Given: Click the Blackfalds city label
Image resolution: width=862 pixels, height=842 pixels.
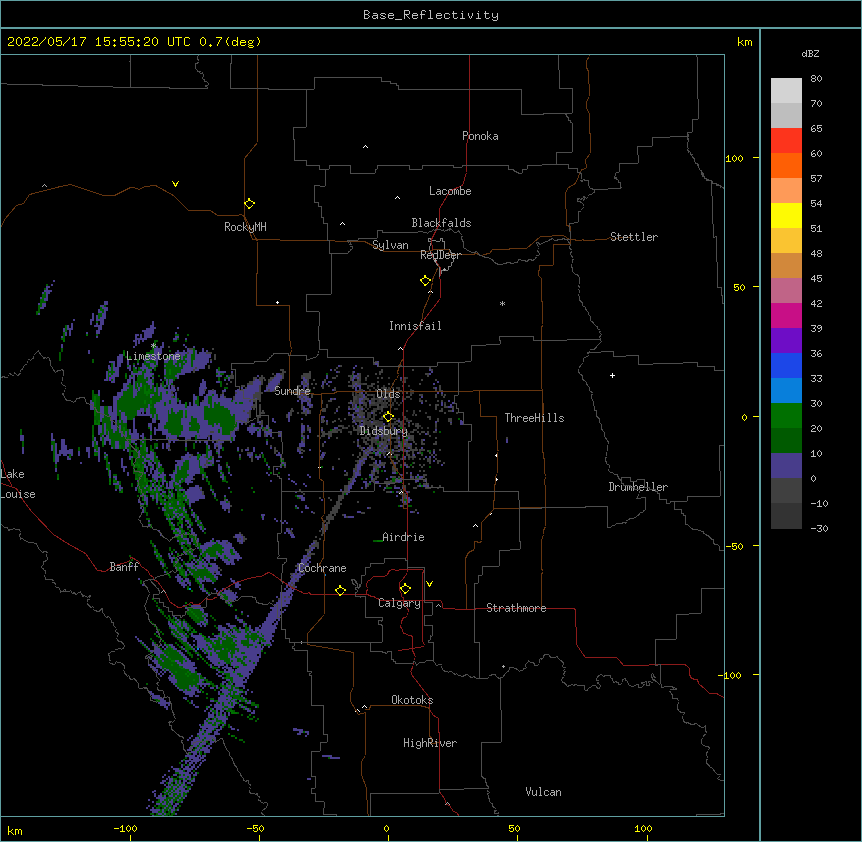Looking at the screenshot, I should [441, 223].
